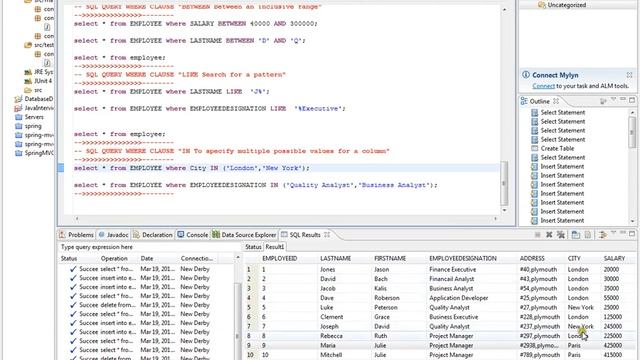Click the Status column header

[69, 258]
